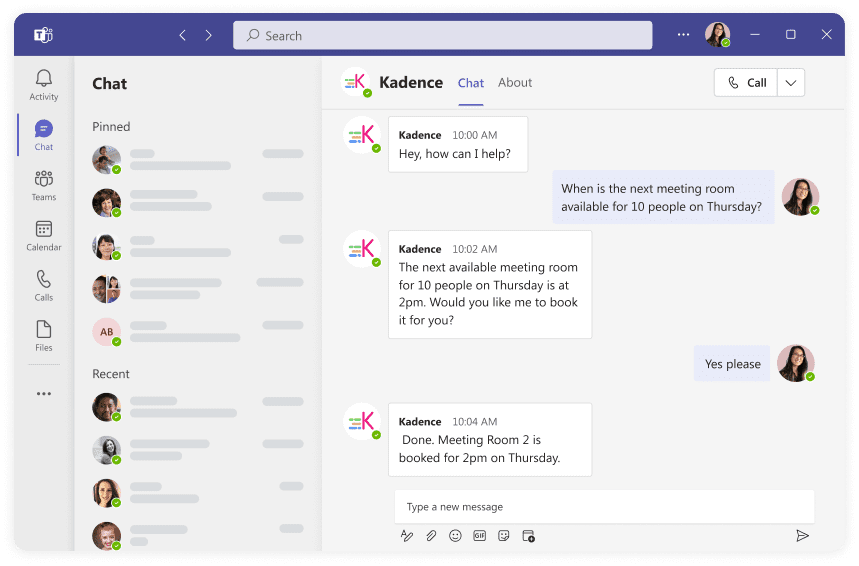Switch to the About tab

[514, 83]
